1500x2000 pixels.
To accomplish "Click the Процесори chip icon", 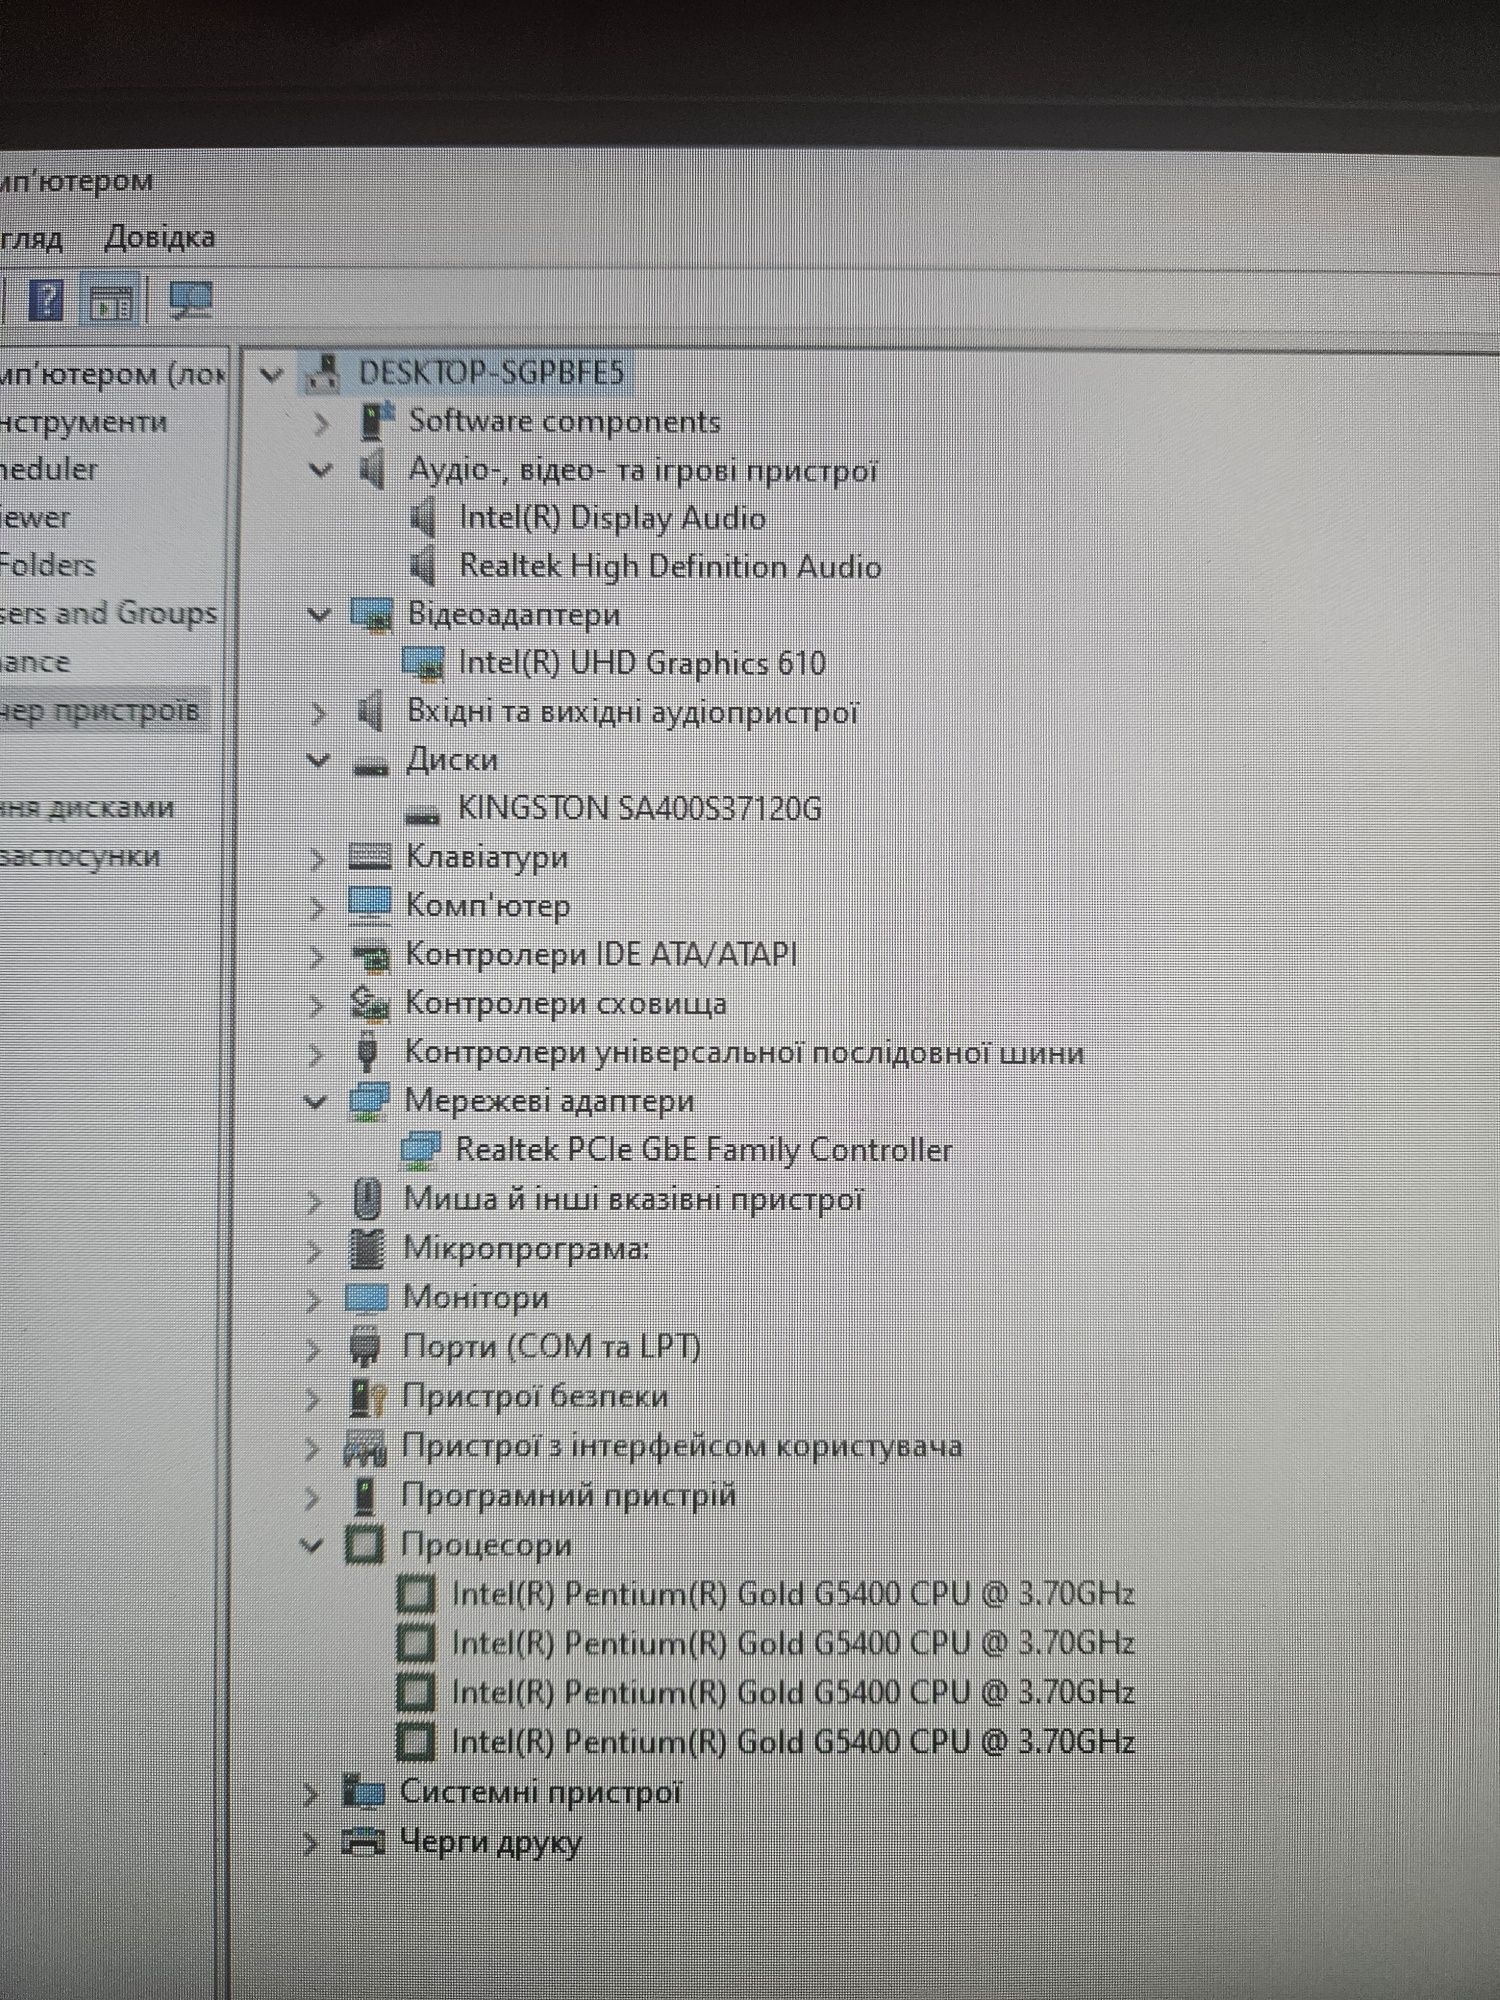I will 363,1545.
